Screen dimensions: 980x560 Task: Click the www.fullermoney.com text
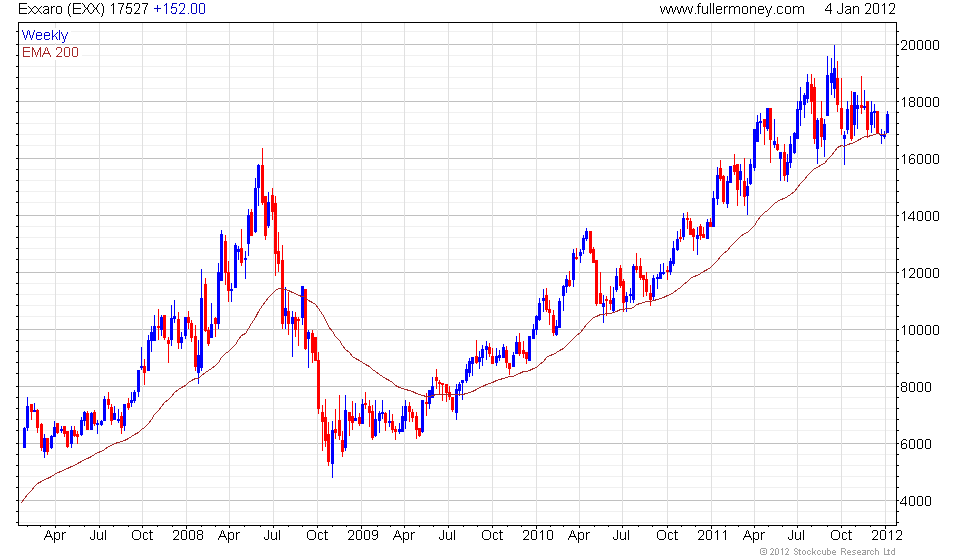click(x=732, y=9)
